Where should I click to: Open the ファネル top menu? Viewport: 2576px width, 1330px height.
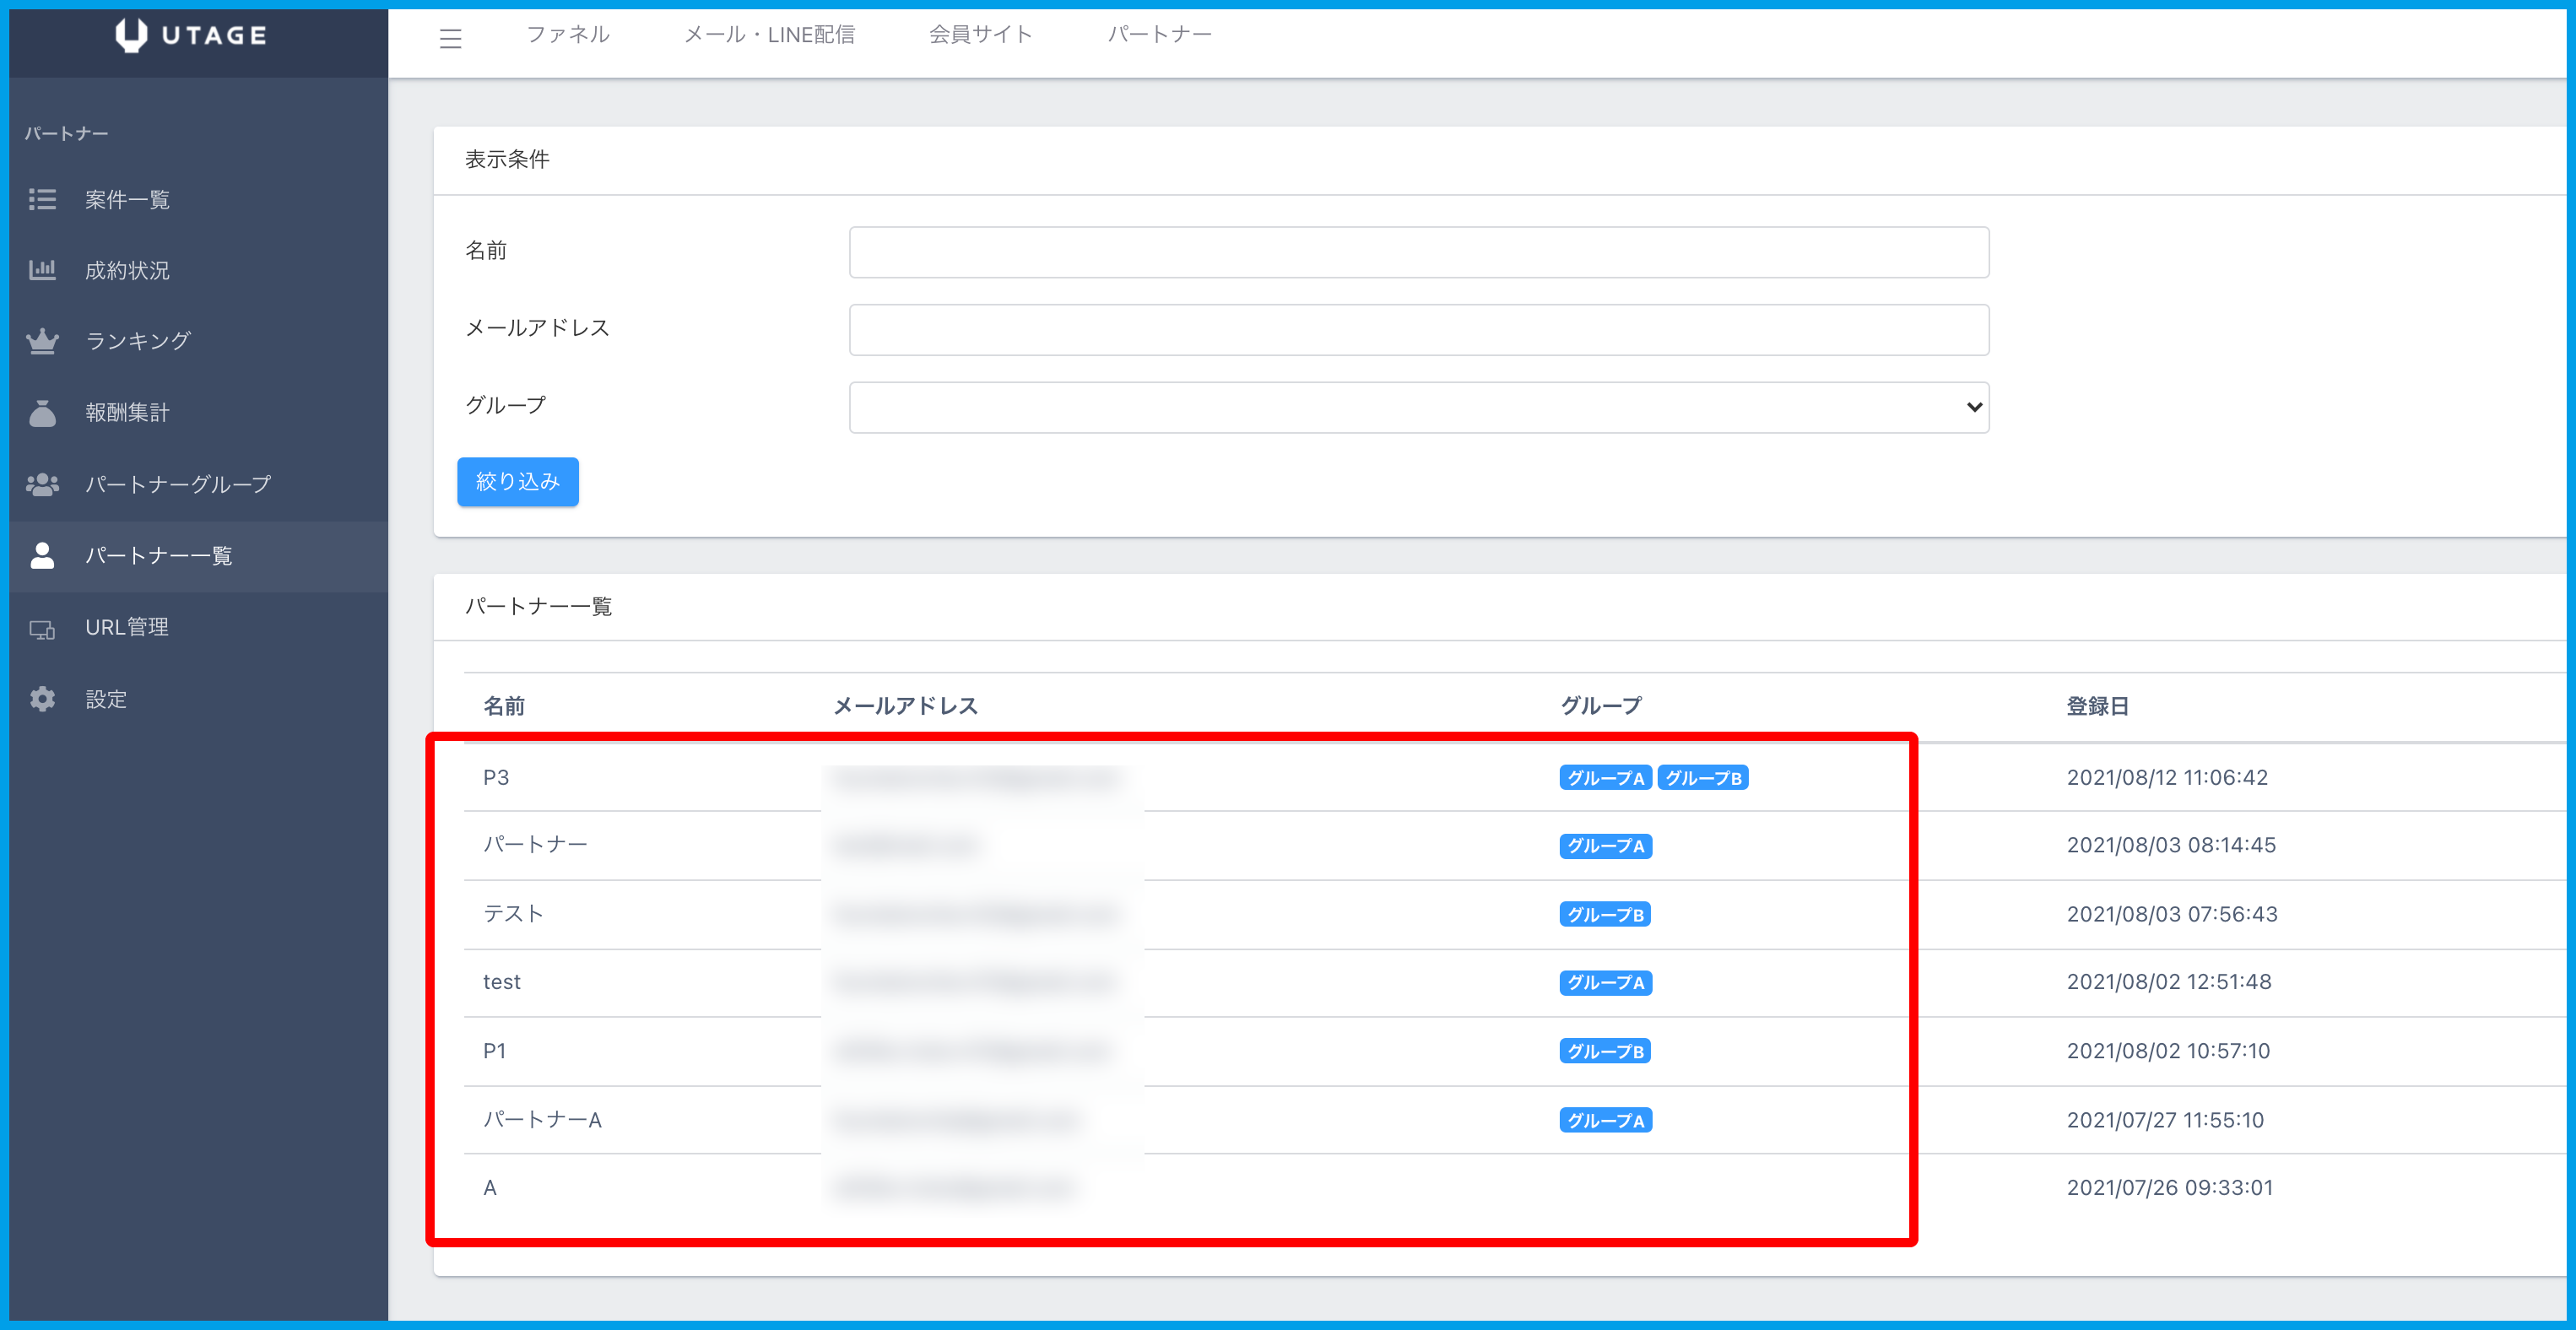(x=568, y=35)
